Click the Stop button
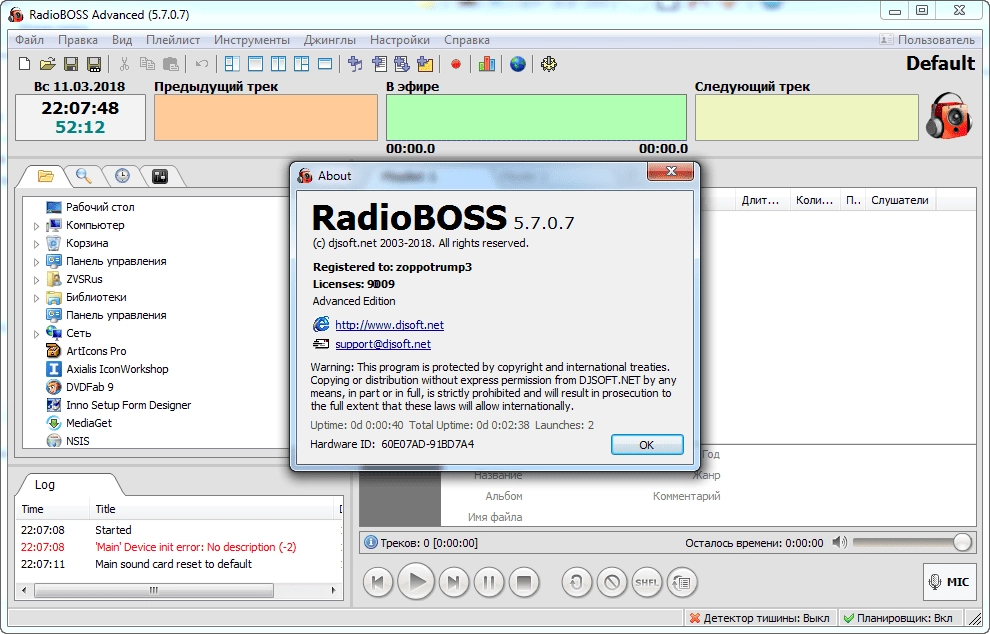990x634 pixels. point(524,582)
